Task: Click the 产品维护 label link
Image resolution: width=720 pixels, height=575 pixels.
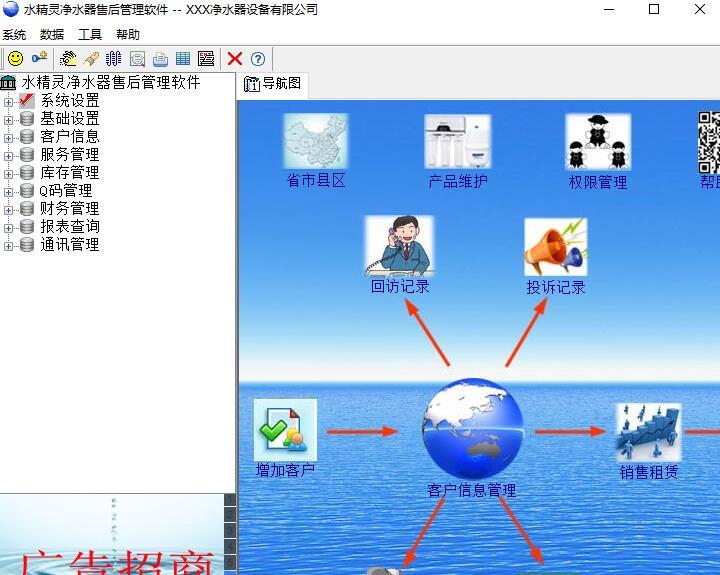Action: [458, 181]
